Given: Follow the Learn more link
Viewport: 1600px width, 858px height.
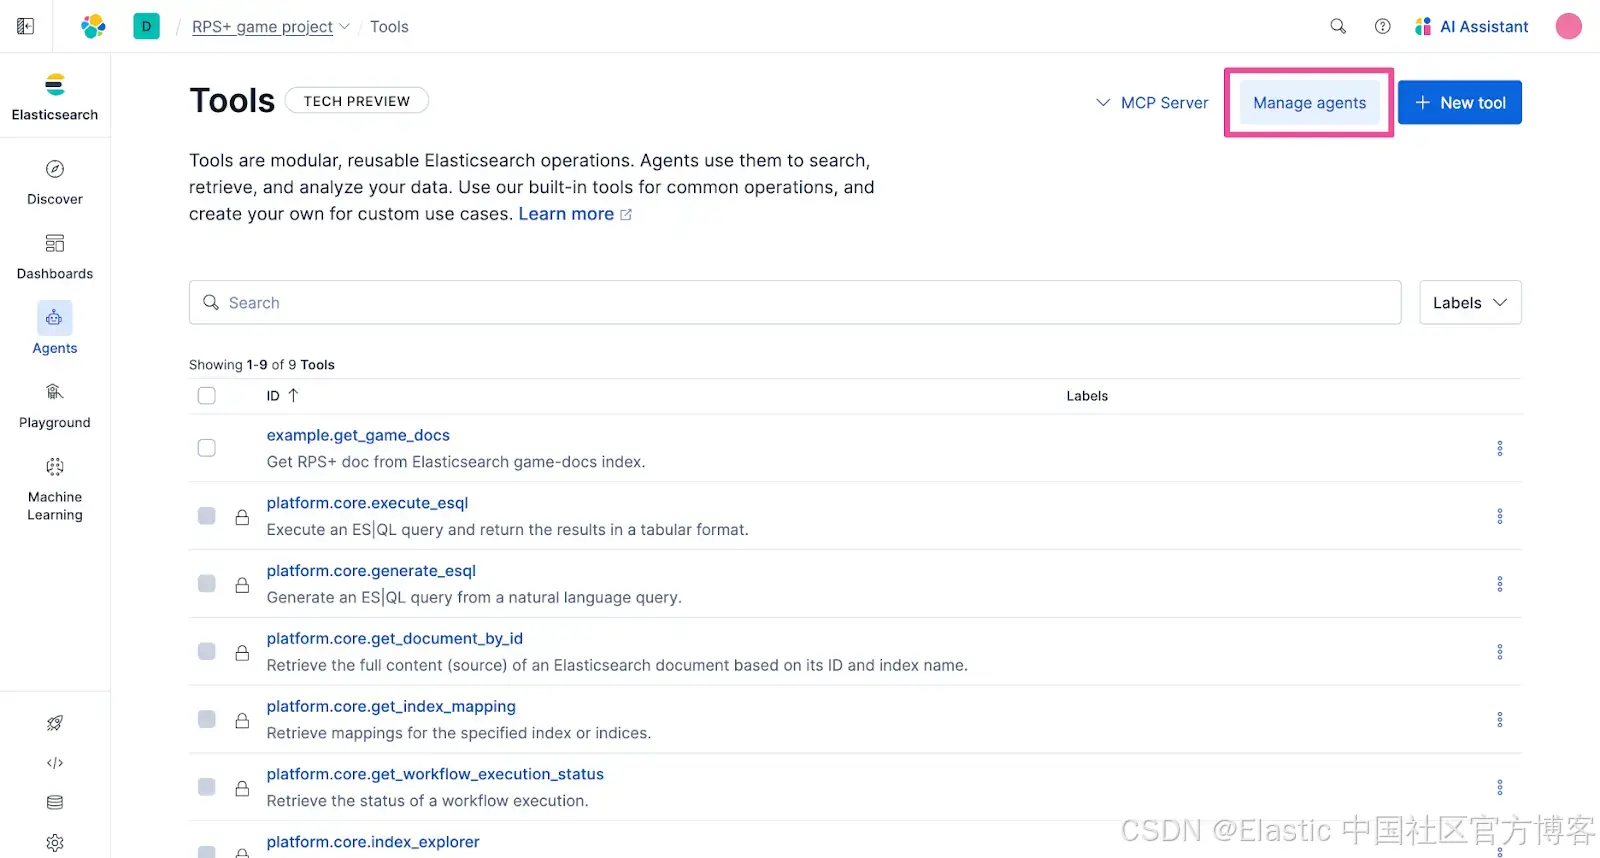Looking at the screenshot, I should coord(575,214).
